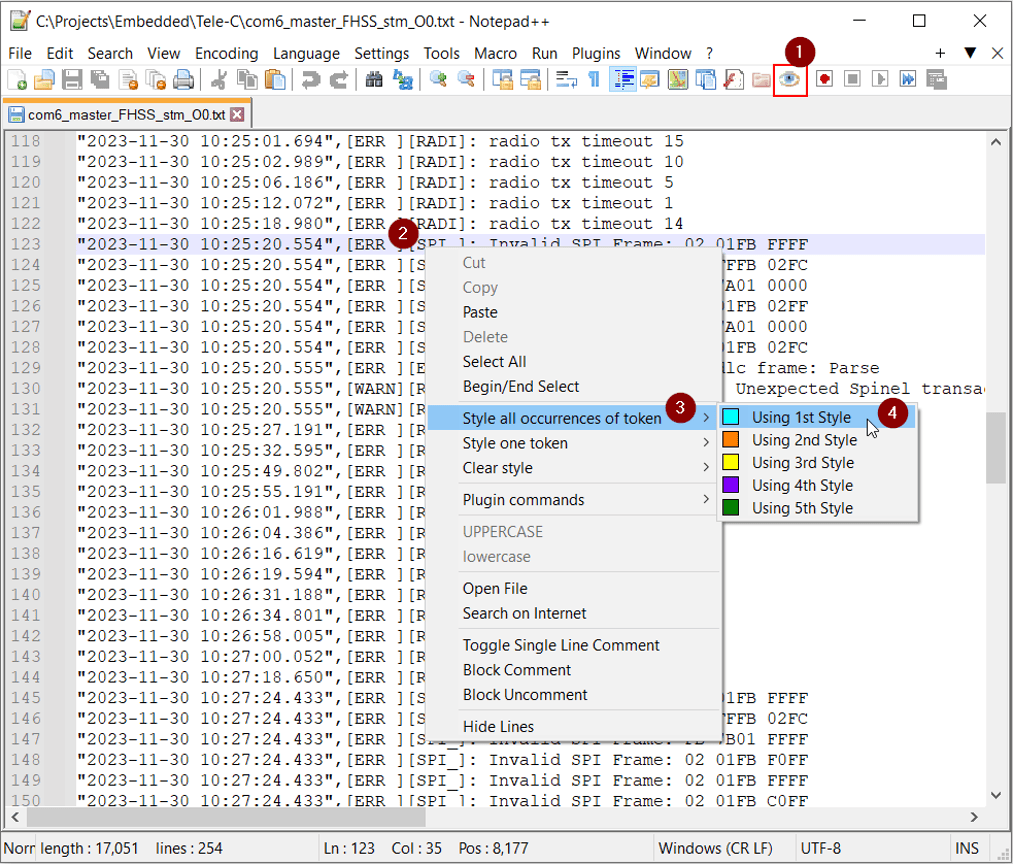The image size is (1015, 865).
Task: Click the Synchronize horizontal scrolling icon
Action: pyautogui.click(x=530, y=80)
